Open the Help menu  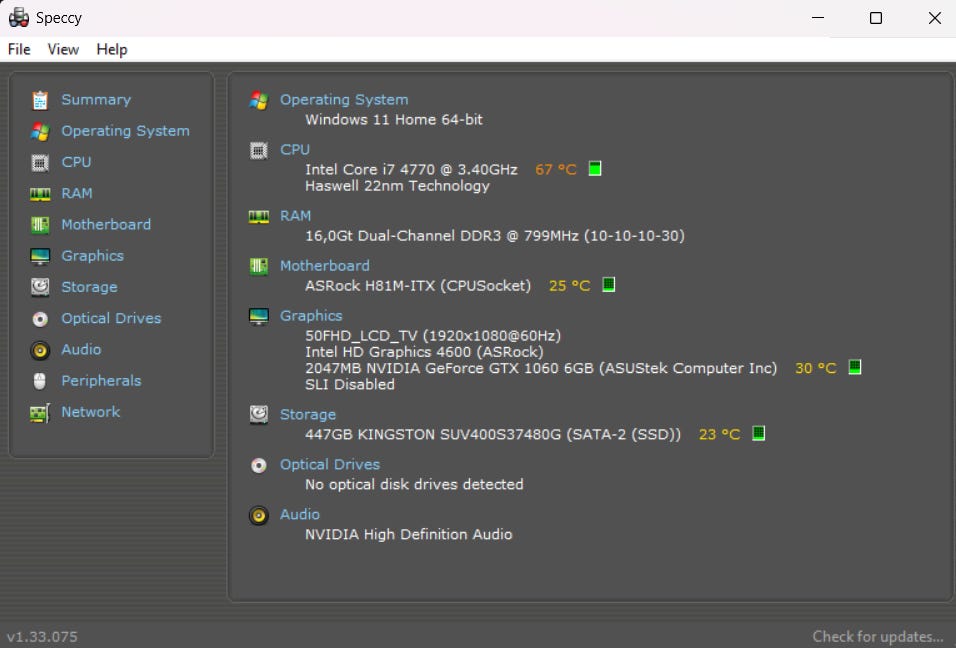[112, 49]
